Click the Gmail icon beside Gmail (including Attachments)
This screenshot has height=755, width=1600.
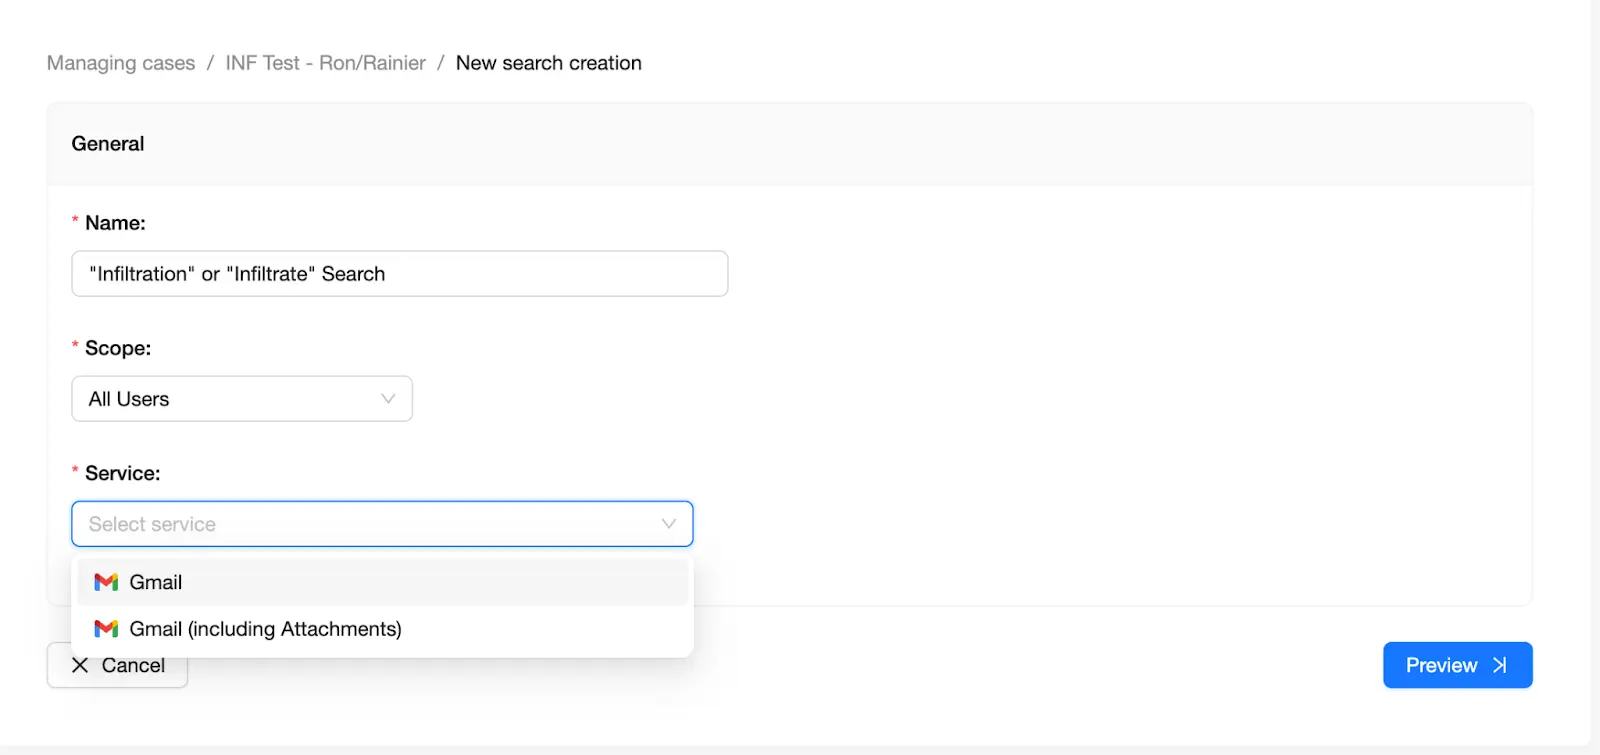coord(105,629)
